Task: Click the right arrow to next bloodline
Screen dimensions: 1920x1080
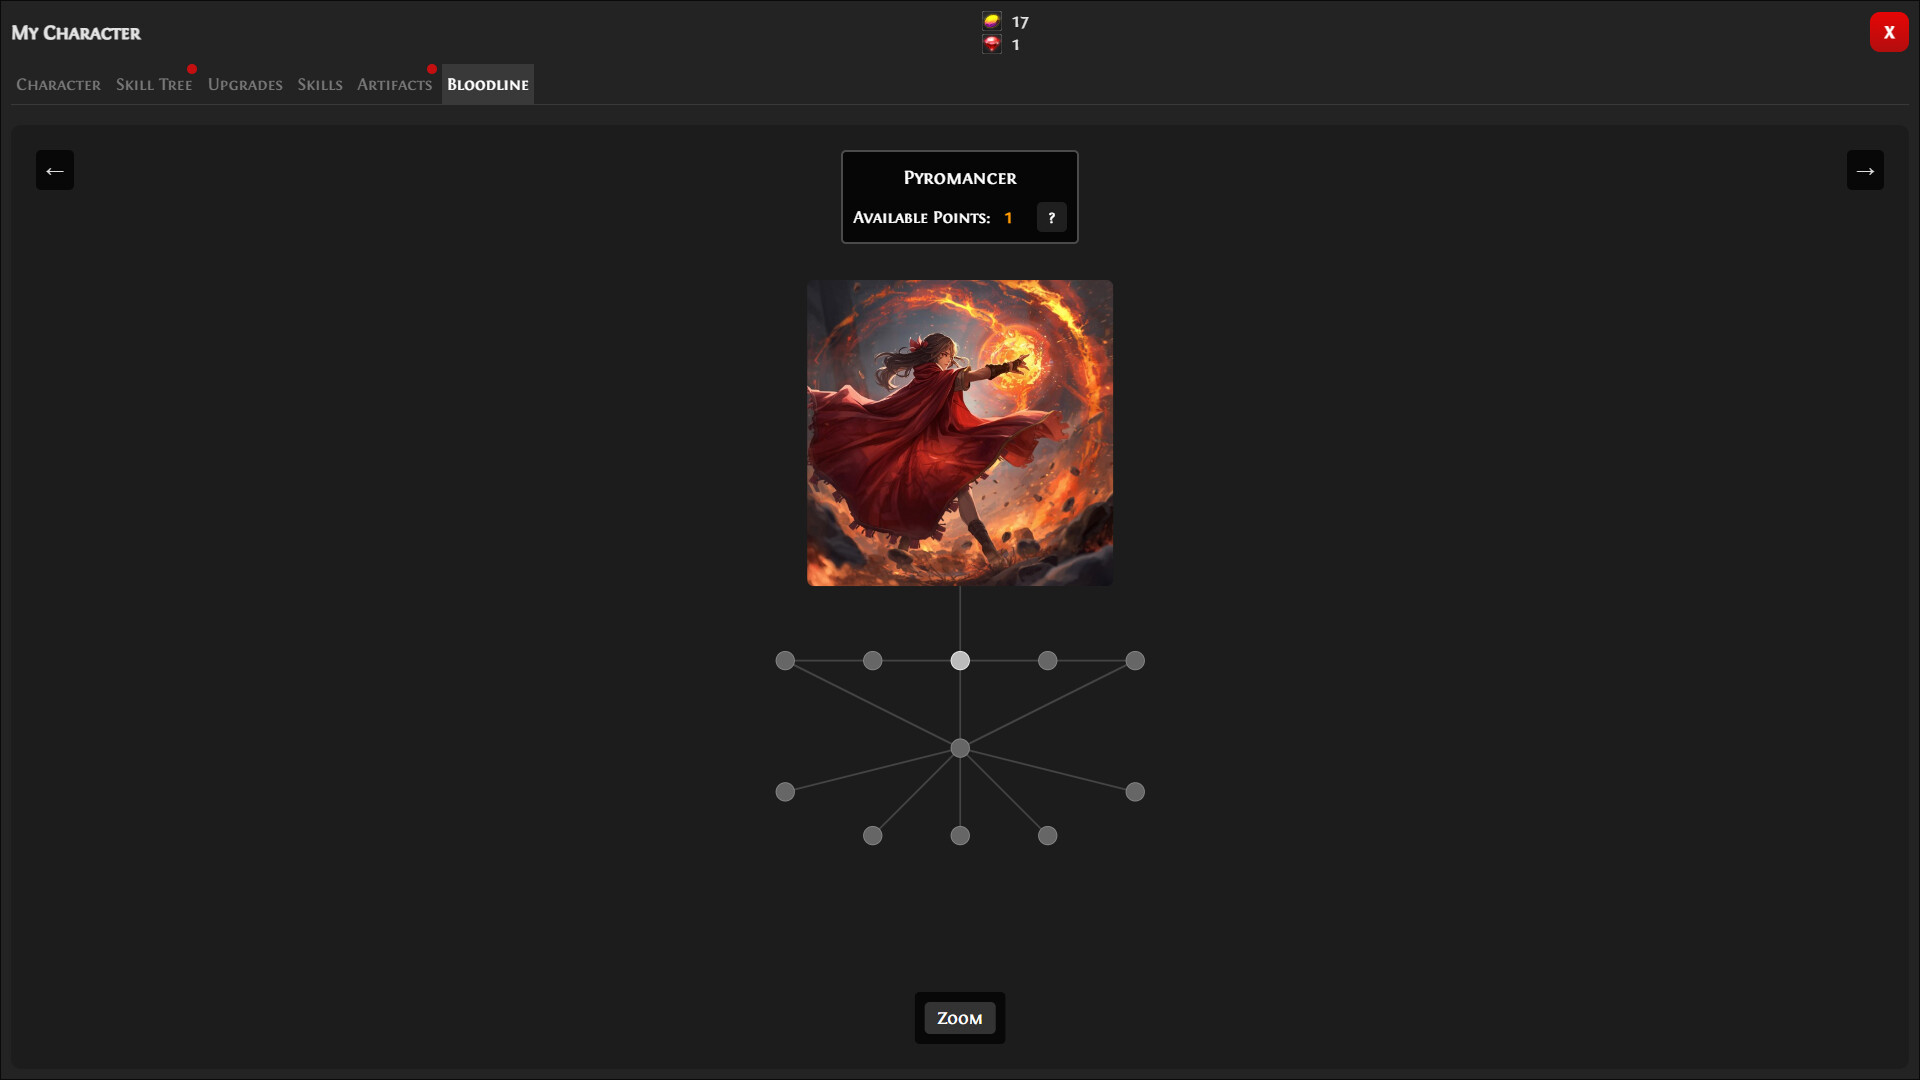Action: (1865, 170)
